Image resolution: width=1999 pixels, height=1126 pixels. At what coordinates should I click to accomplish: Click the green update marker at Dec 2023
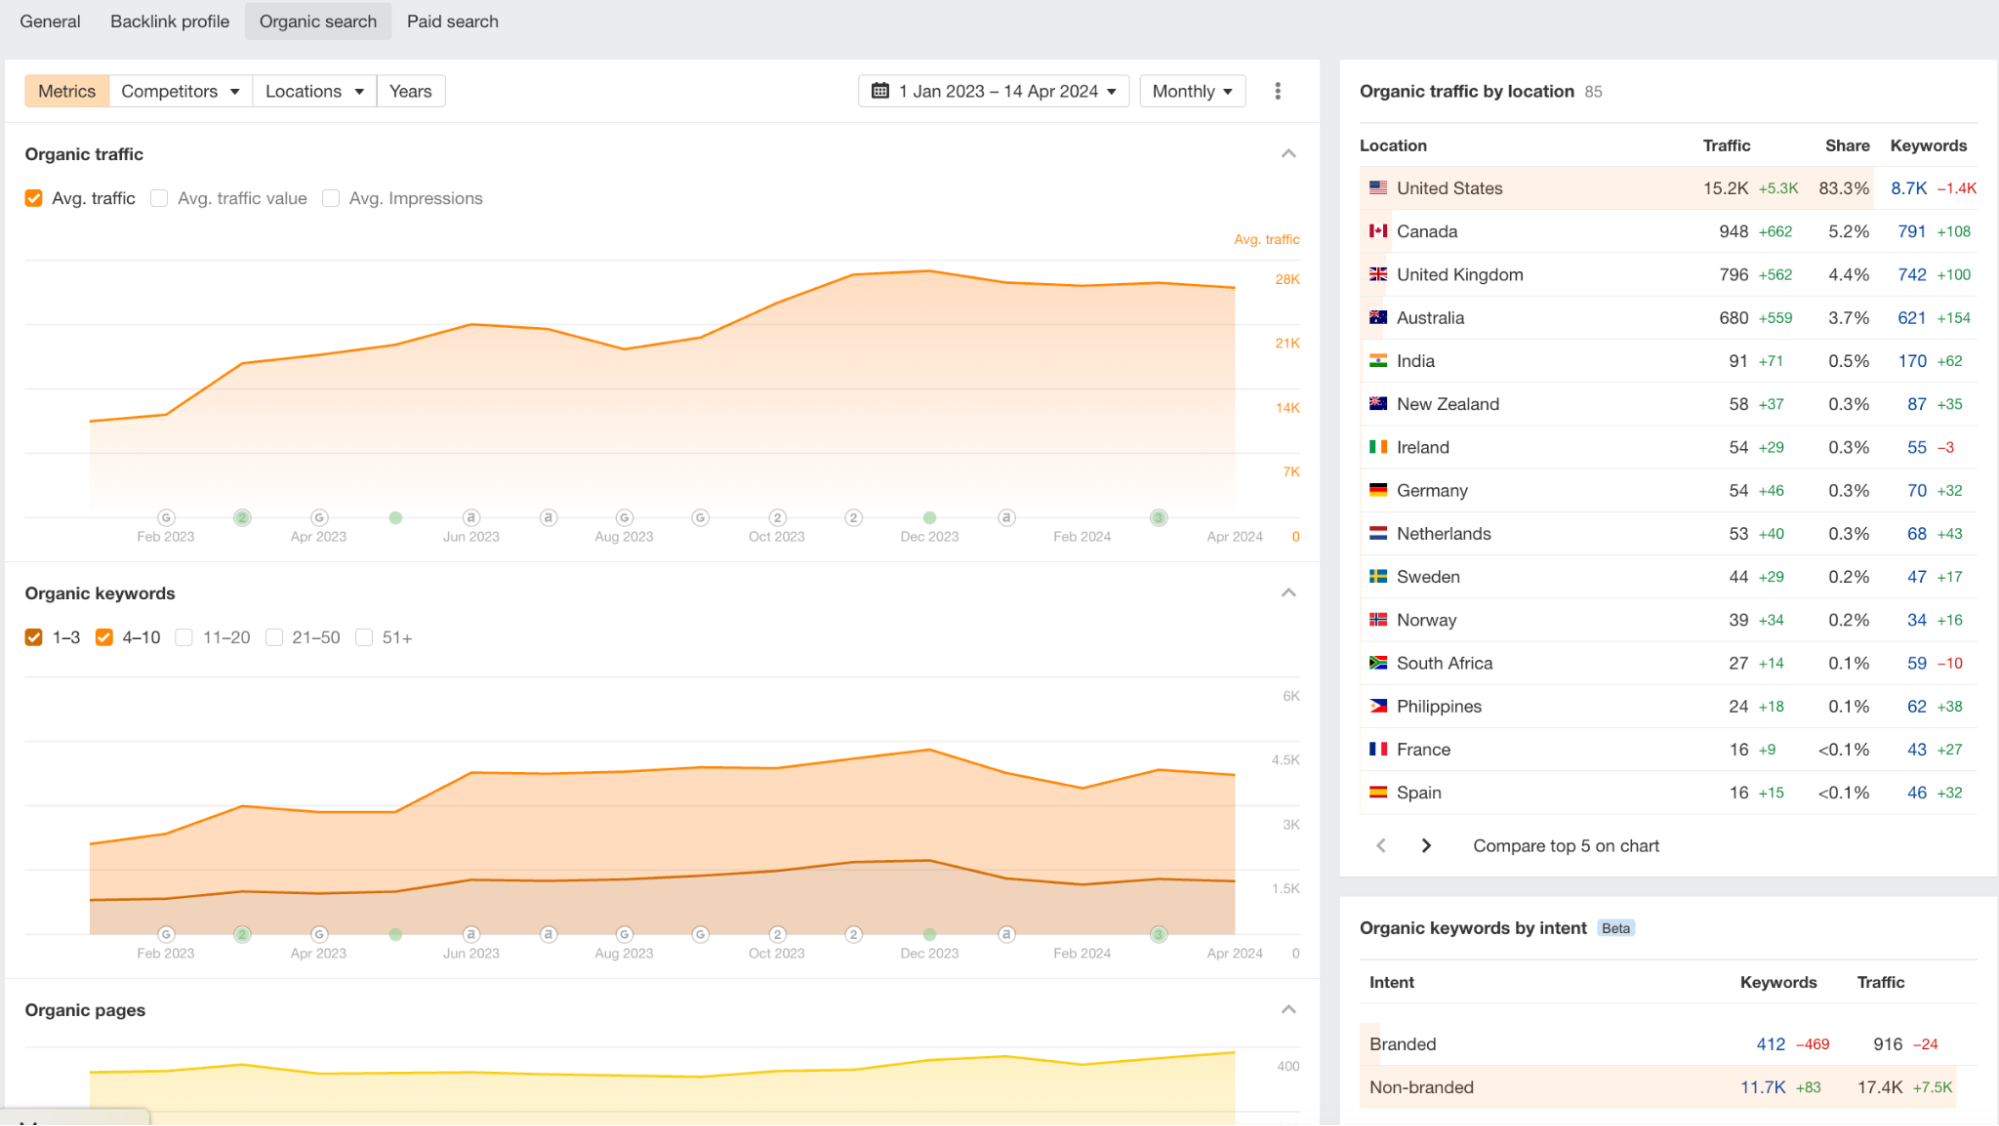click(x=929, y=518)
